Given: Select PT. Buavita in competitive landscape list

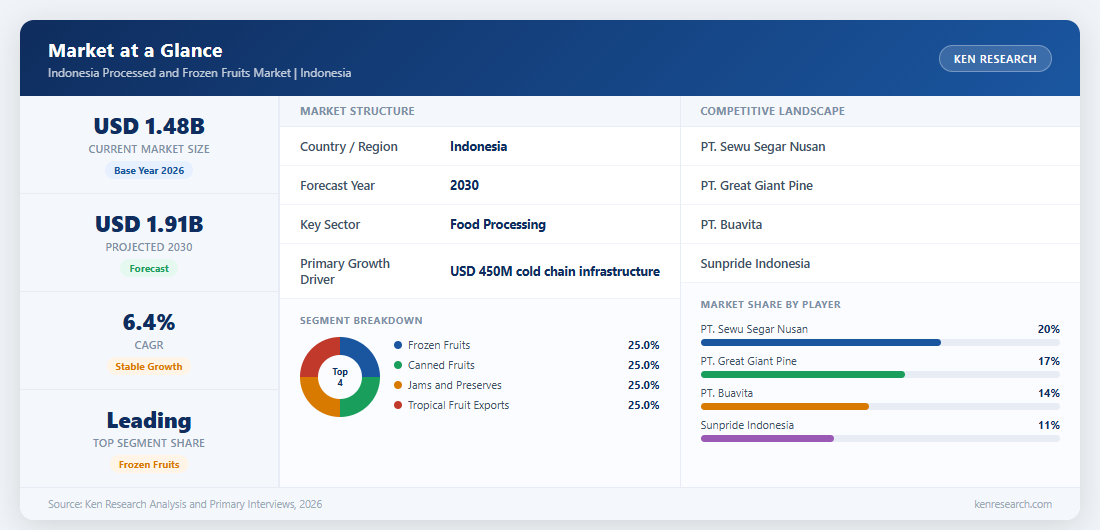Looking at the screenshot, I should point(731,225).
